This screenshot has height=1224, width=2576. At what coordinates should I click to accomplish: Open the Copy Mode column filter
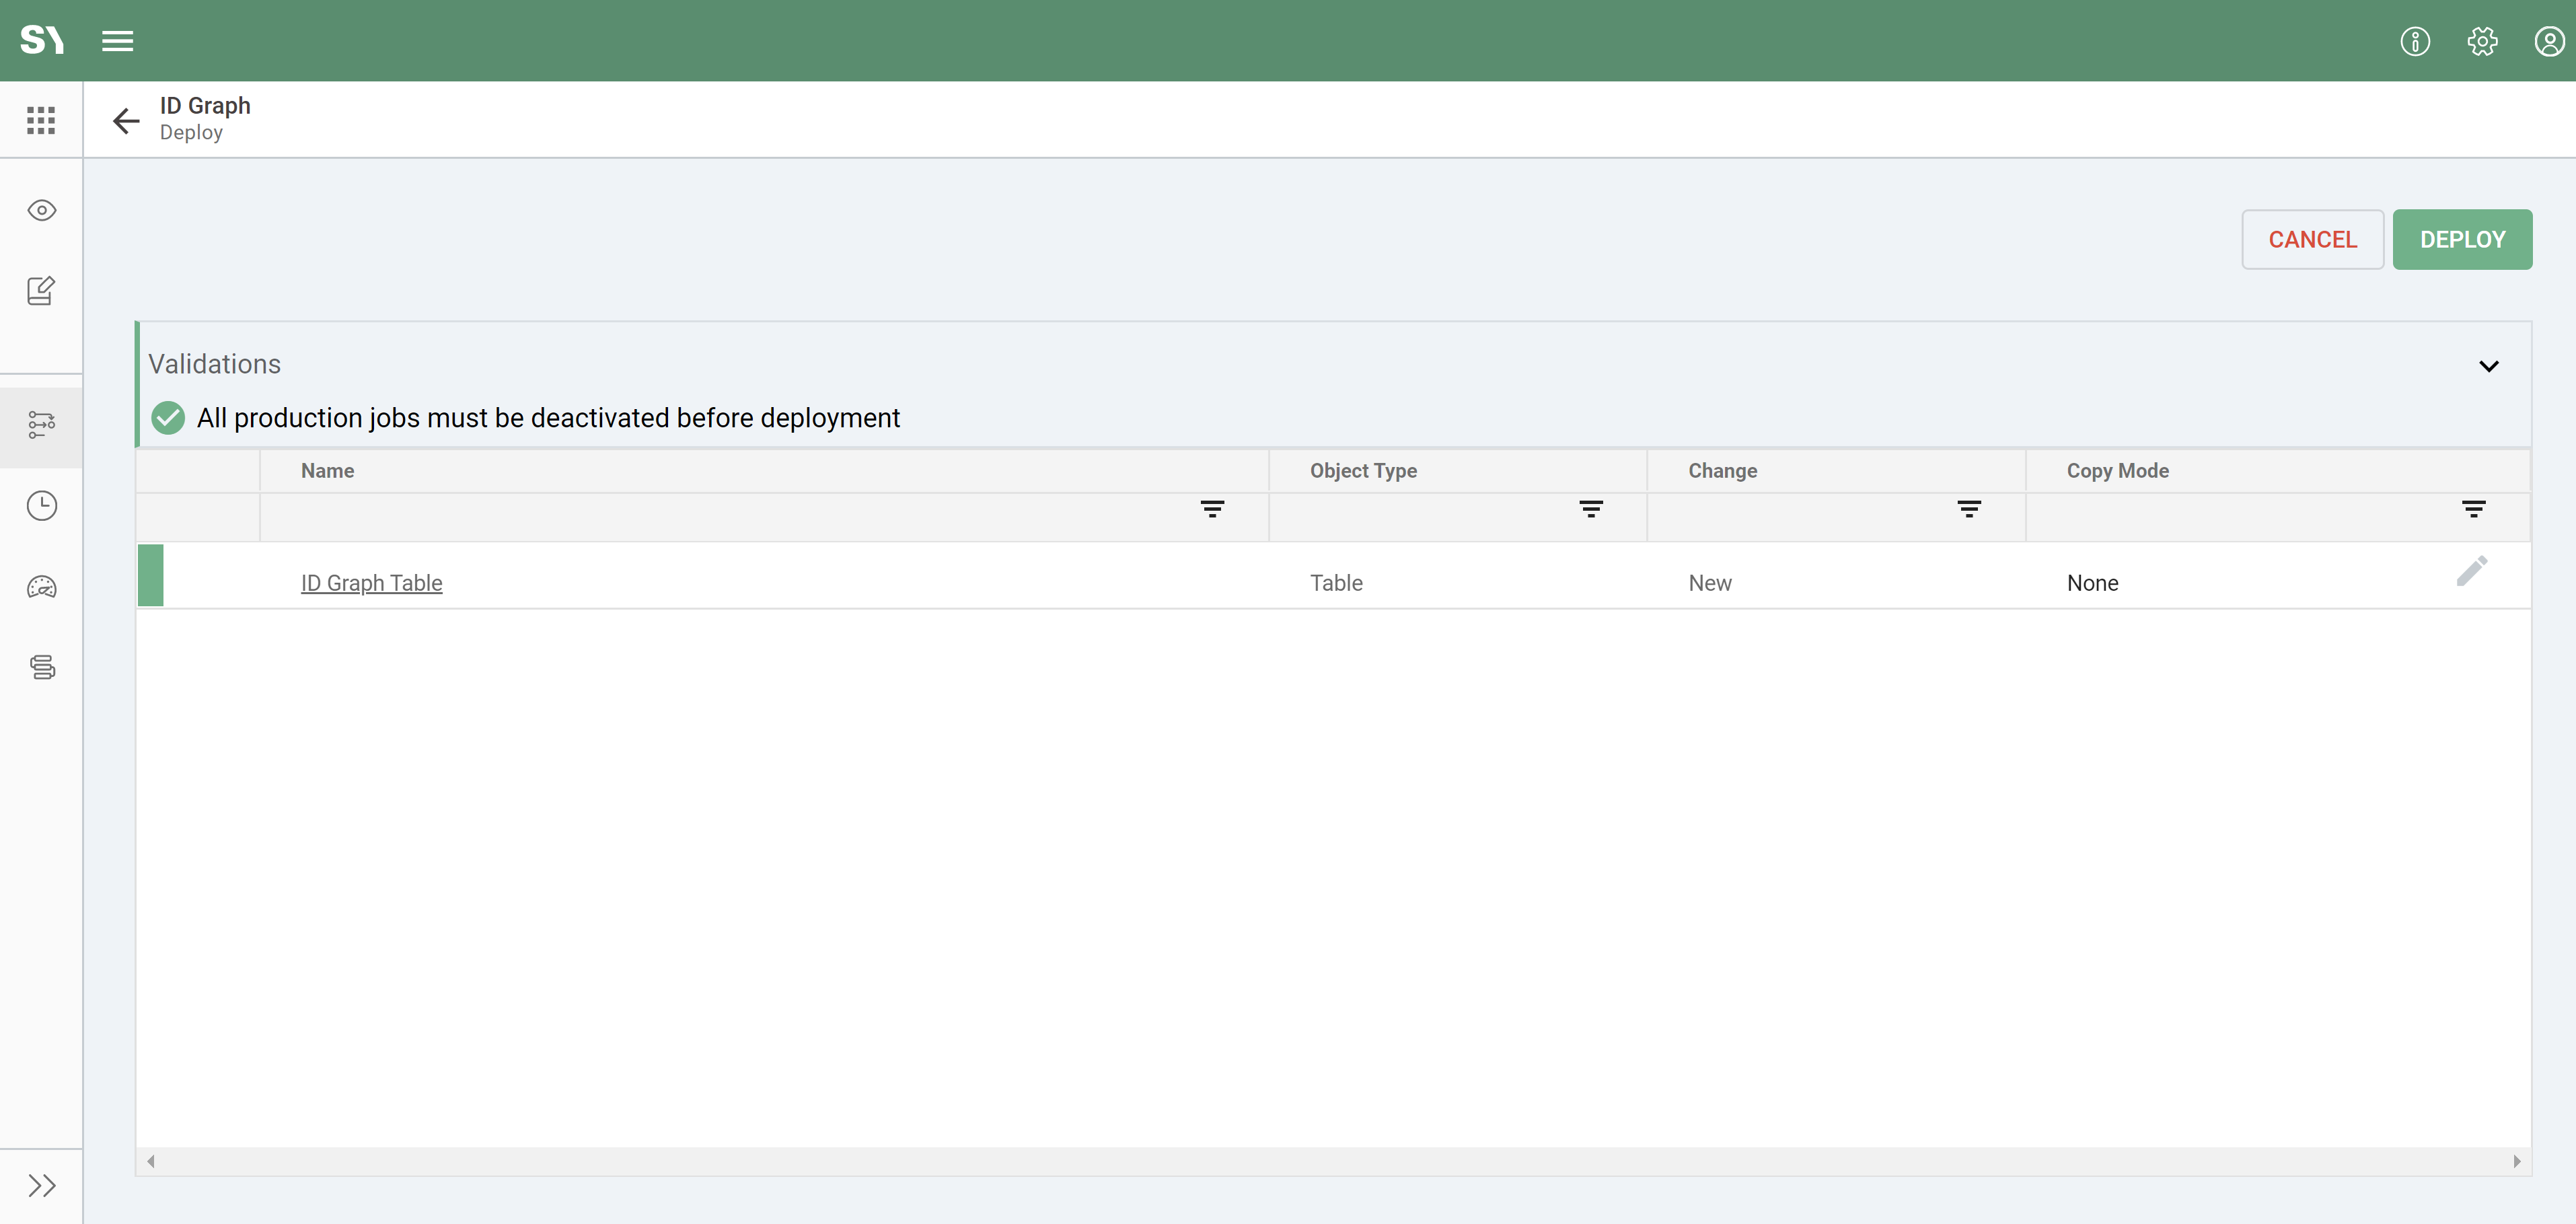2473,509
